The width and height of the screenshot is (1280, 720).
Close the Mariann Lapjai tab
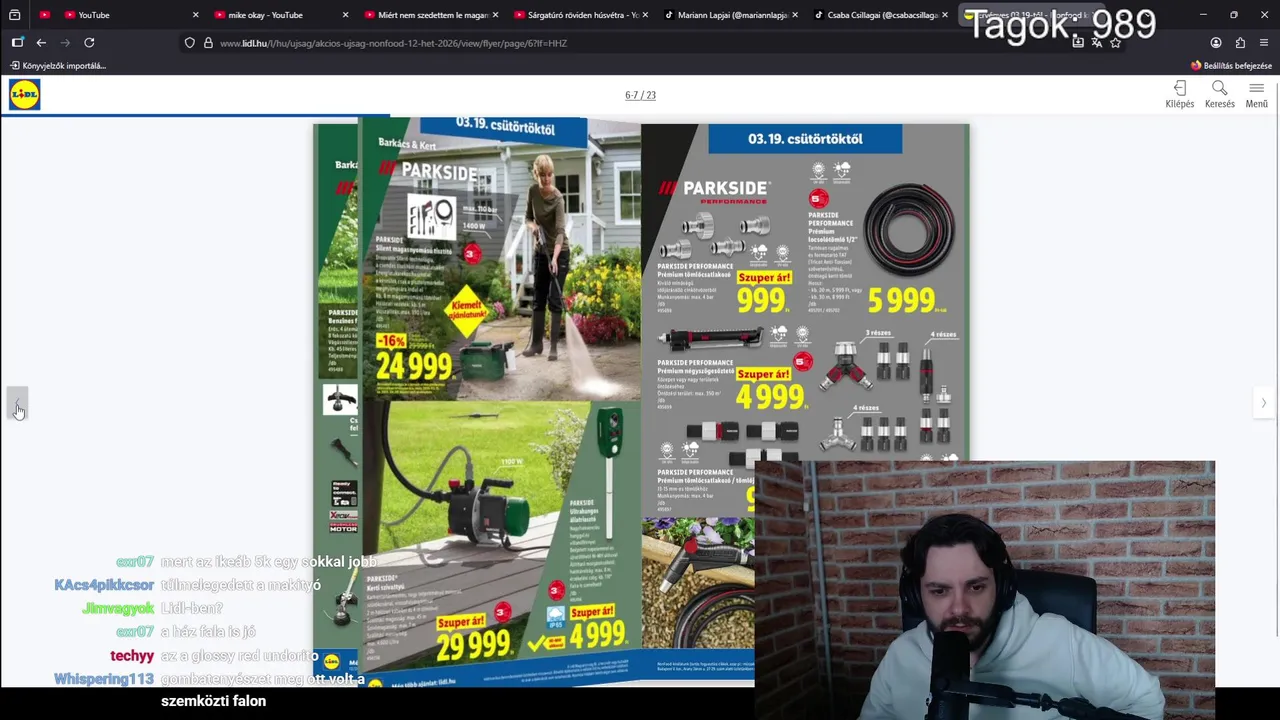[795, 15]
